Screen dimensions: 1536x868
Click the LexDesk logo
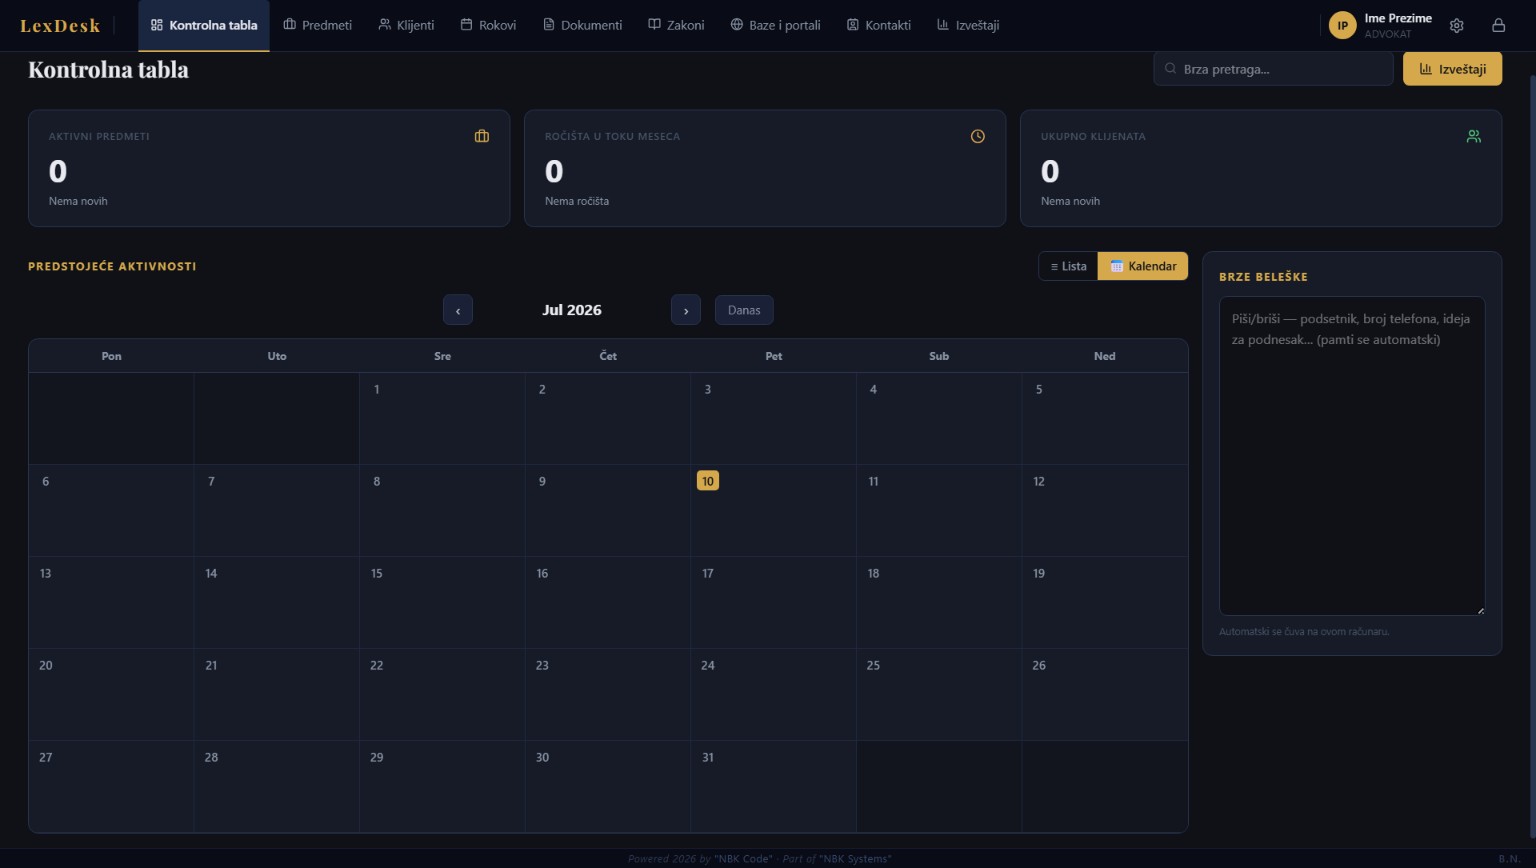[x=60, y=26]
